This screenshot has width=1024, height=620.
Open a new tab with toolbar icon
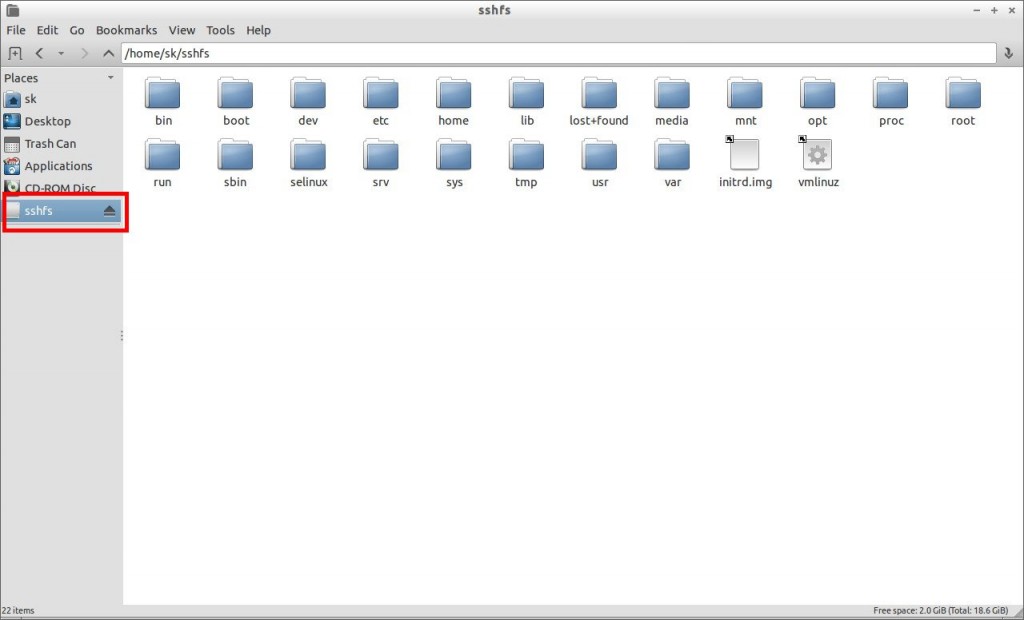[x=14, y=54]
